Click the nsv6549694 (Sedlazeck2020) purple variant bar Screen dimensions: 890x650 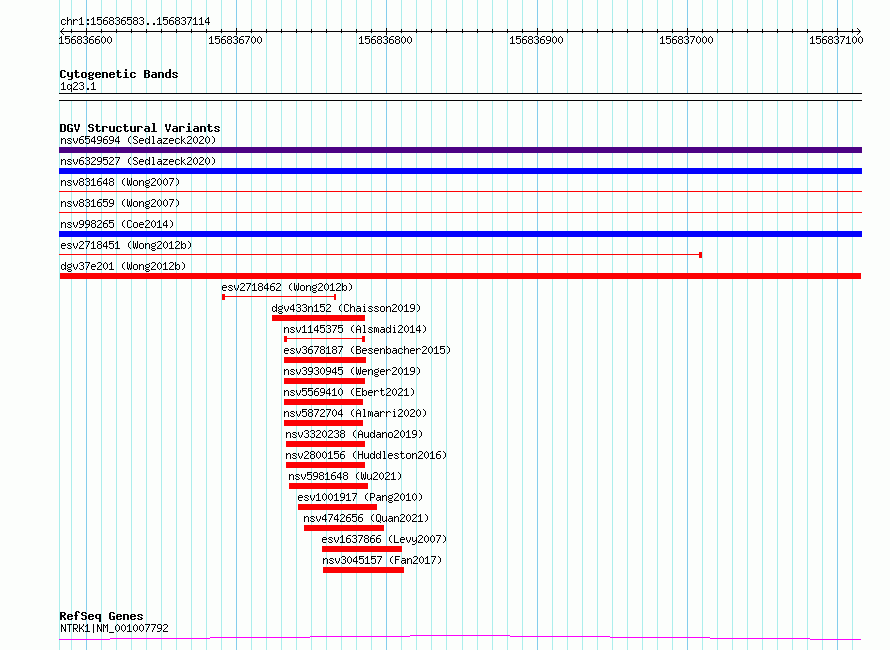click(x=460, y=150)
